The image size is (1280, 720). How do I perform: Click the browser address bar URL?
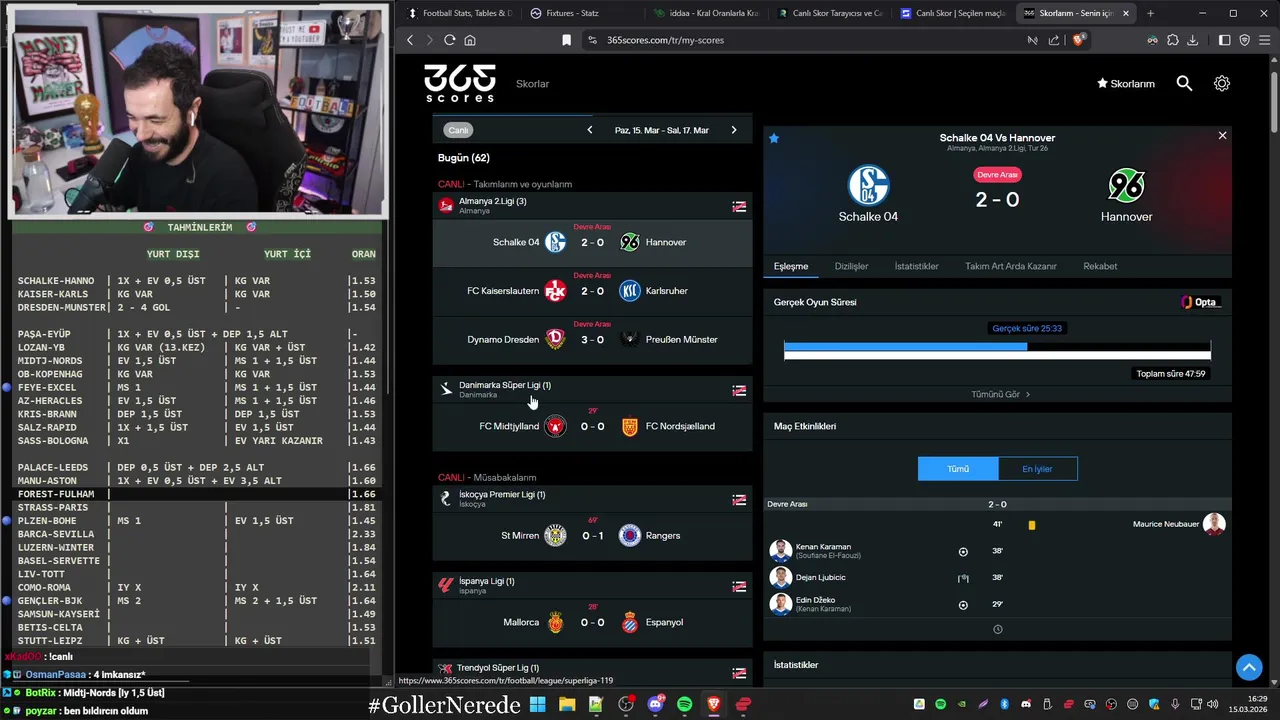(x=665, y=40)
